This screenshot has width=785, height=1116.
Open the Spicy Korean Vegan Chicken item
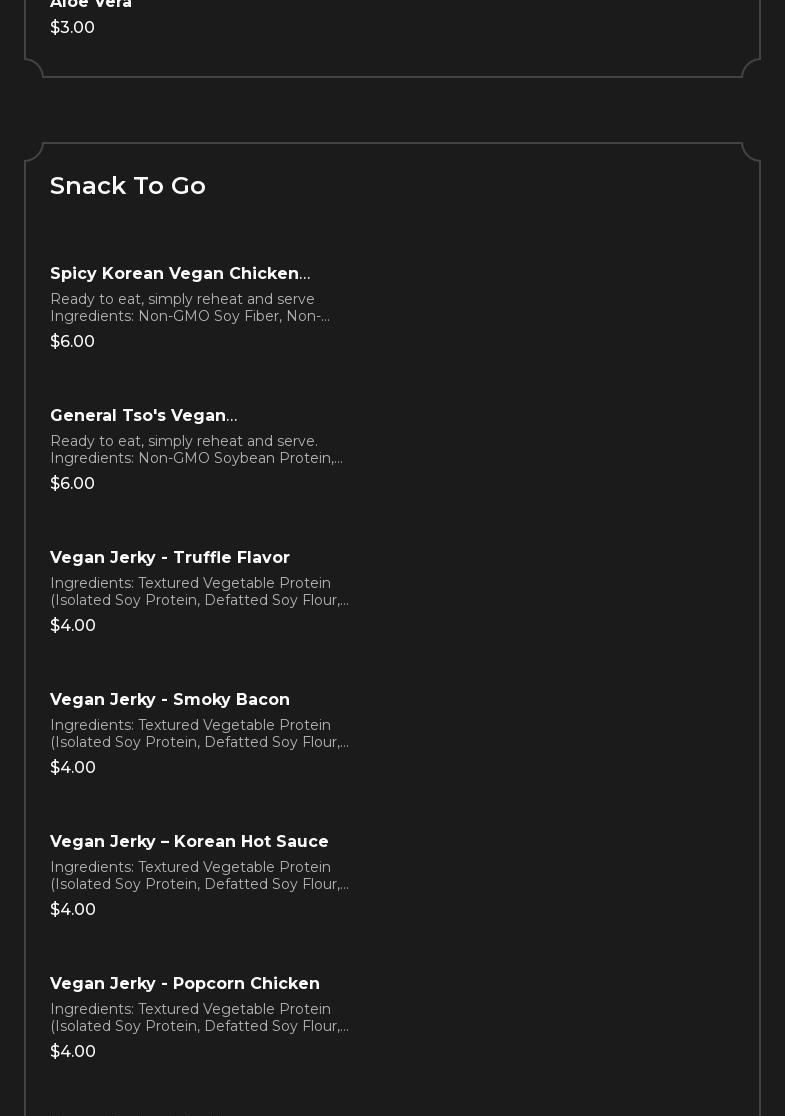(179, 273)
